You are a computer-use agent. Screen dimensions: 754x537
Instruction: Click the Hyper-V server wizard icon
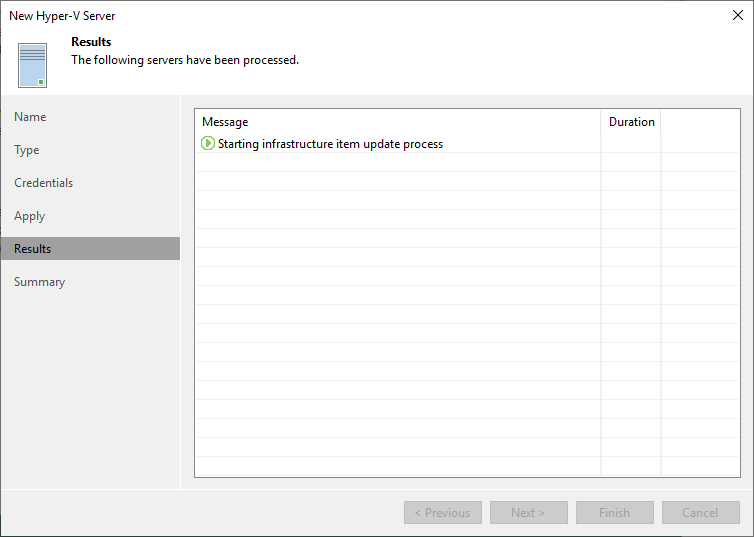click(x=32, y=65)
